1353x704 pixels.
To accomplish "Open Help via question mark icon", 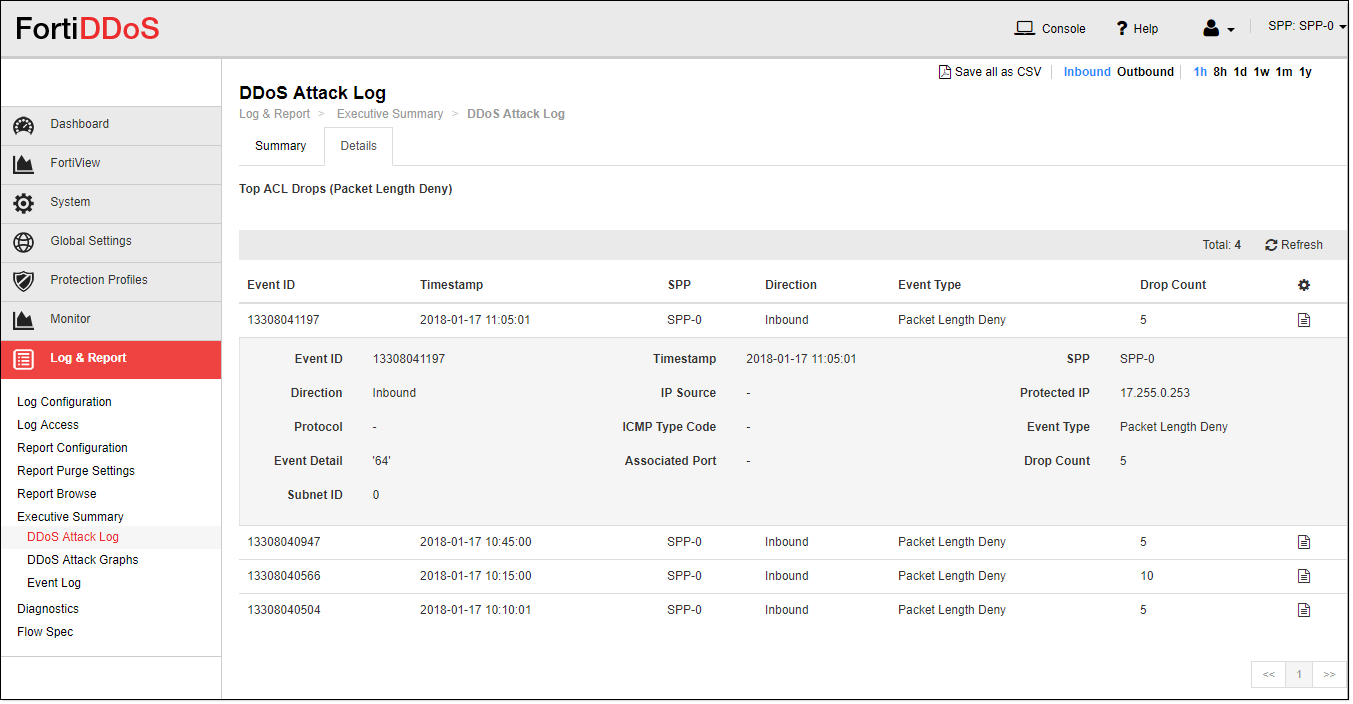I will tap(1121, 28).
